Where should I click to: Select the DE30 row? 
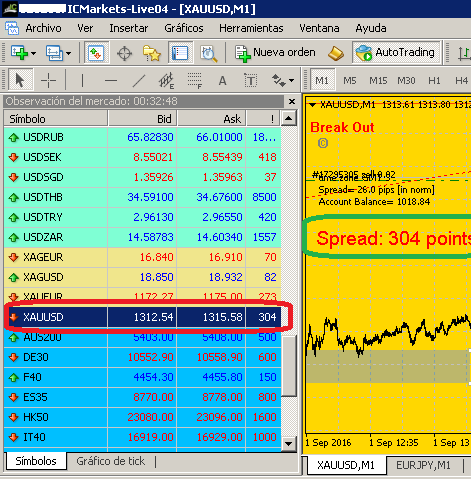coord(142,357)
